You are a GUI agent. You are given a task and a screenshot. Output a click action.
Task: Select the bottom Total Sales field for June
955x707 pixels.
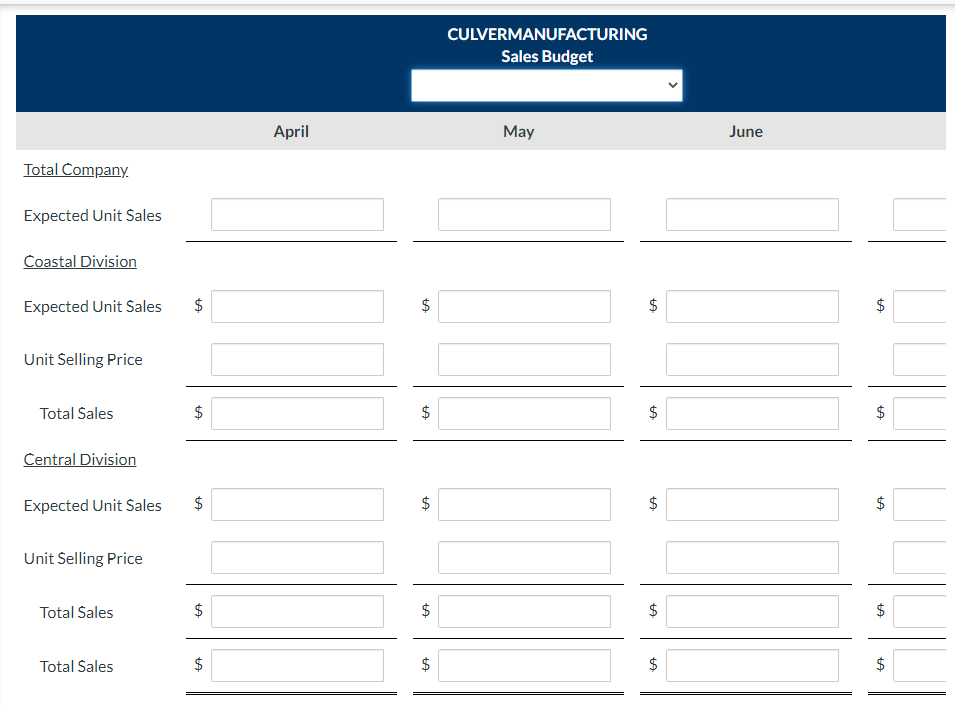point(752,665)
